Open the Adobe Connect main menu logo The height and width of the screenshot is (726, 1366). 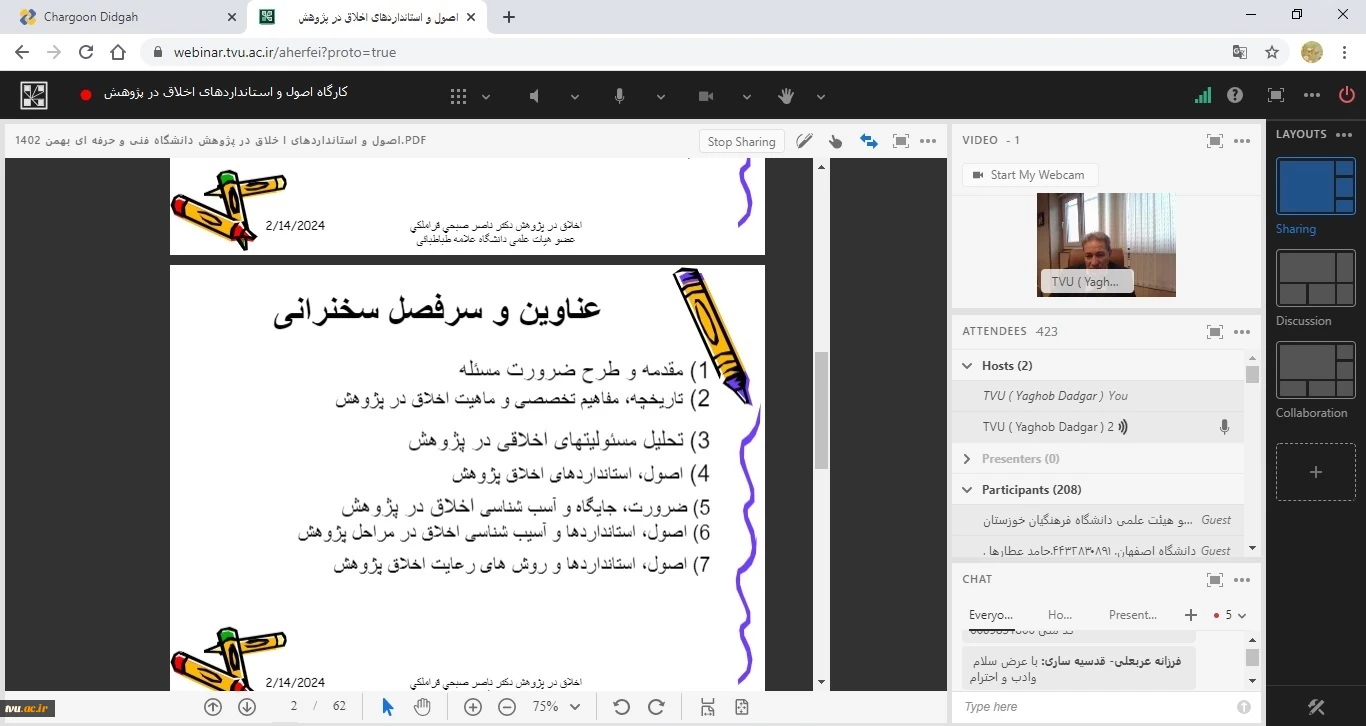pos(33,95)
